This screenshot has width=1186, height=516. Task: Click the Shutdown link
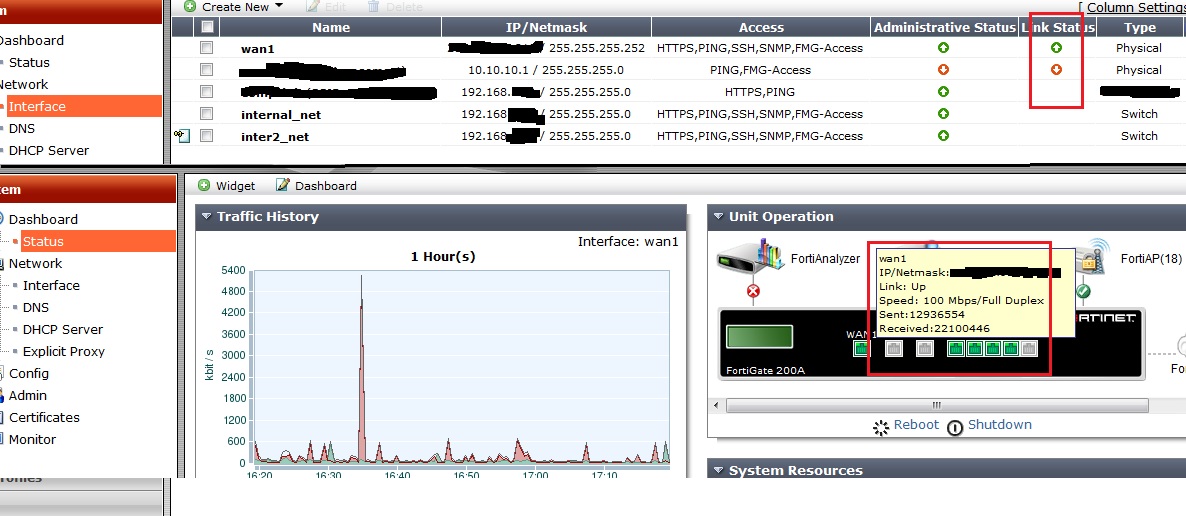click(999, 424)
